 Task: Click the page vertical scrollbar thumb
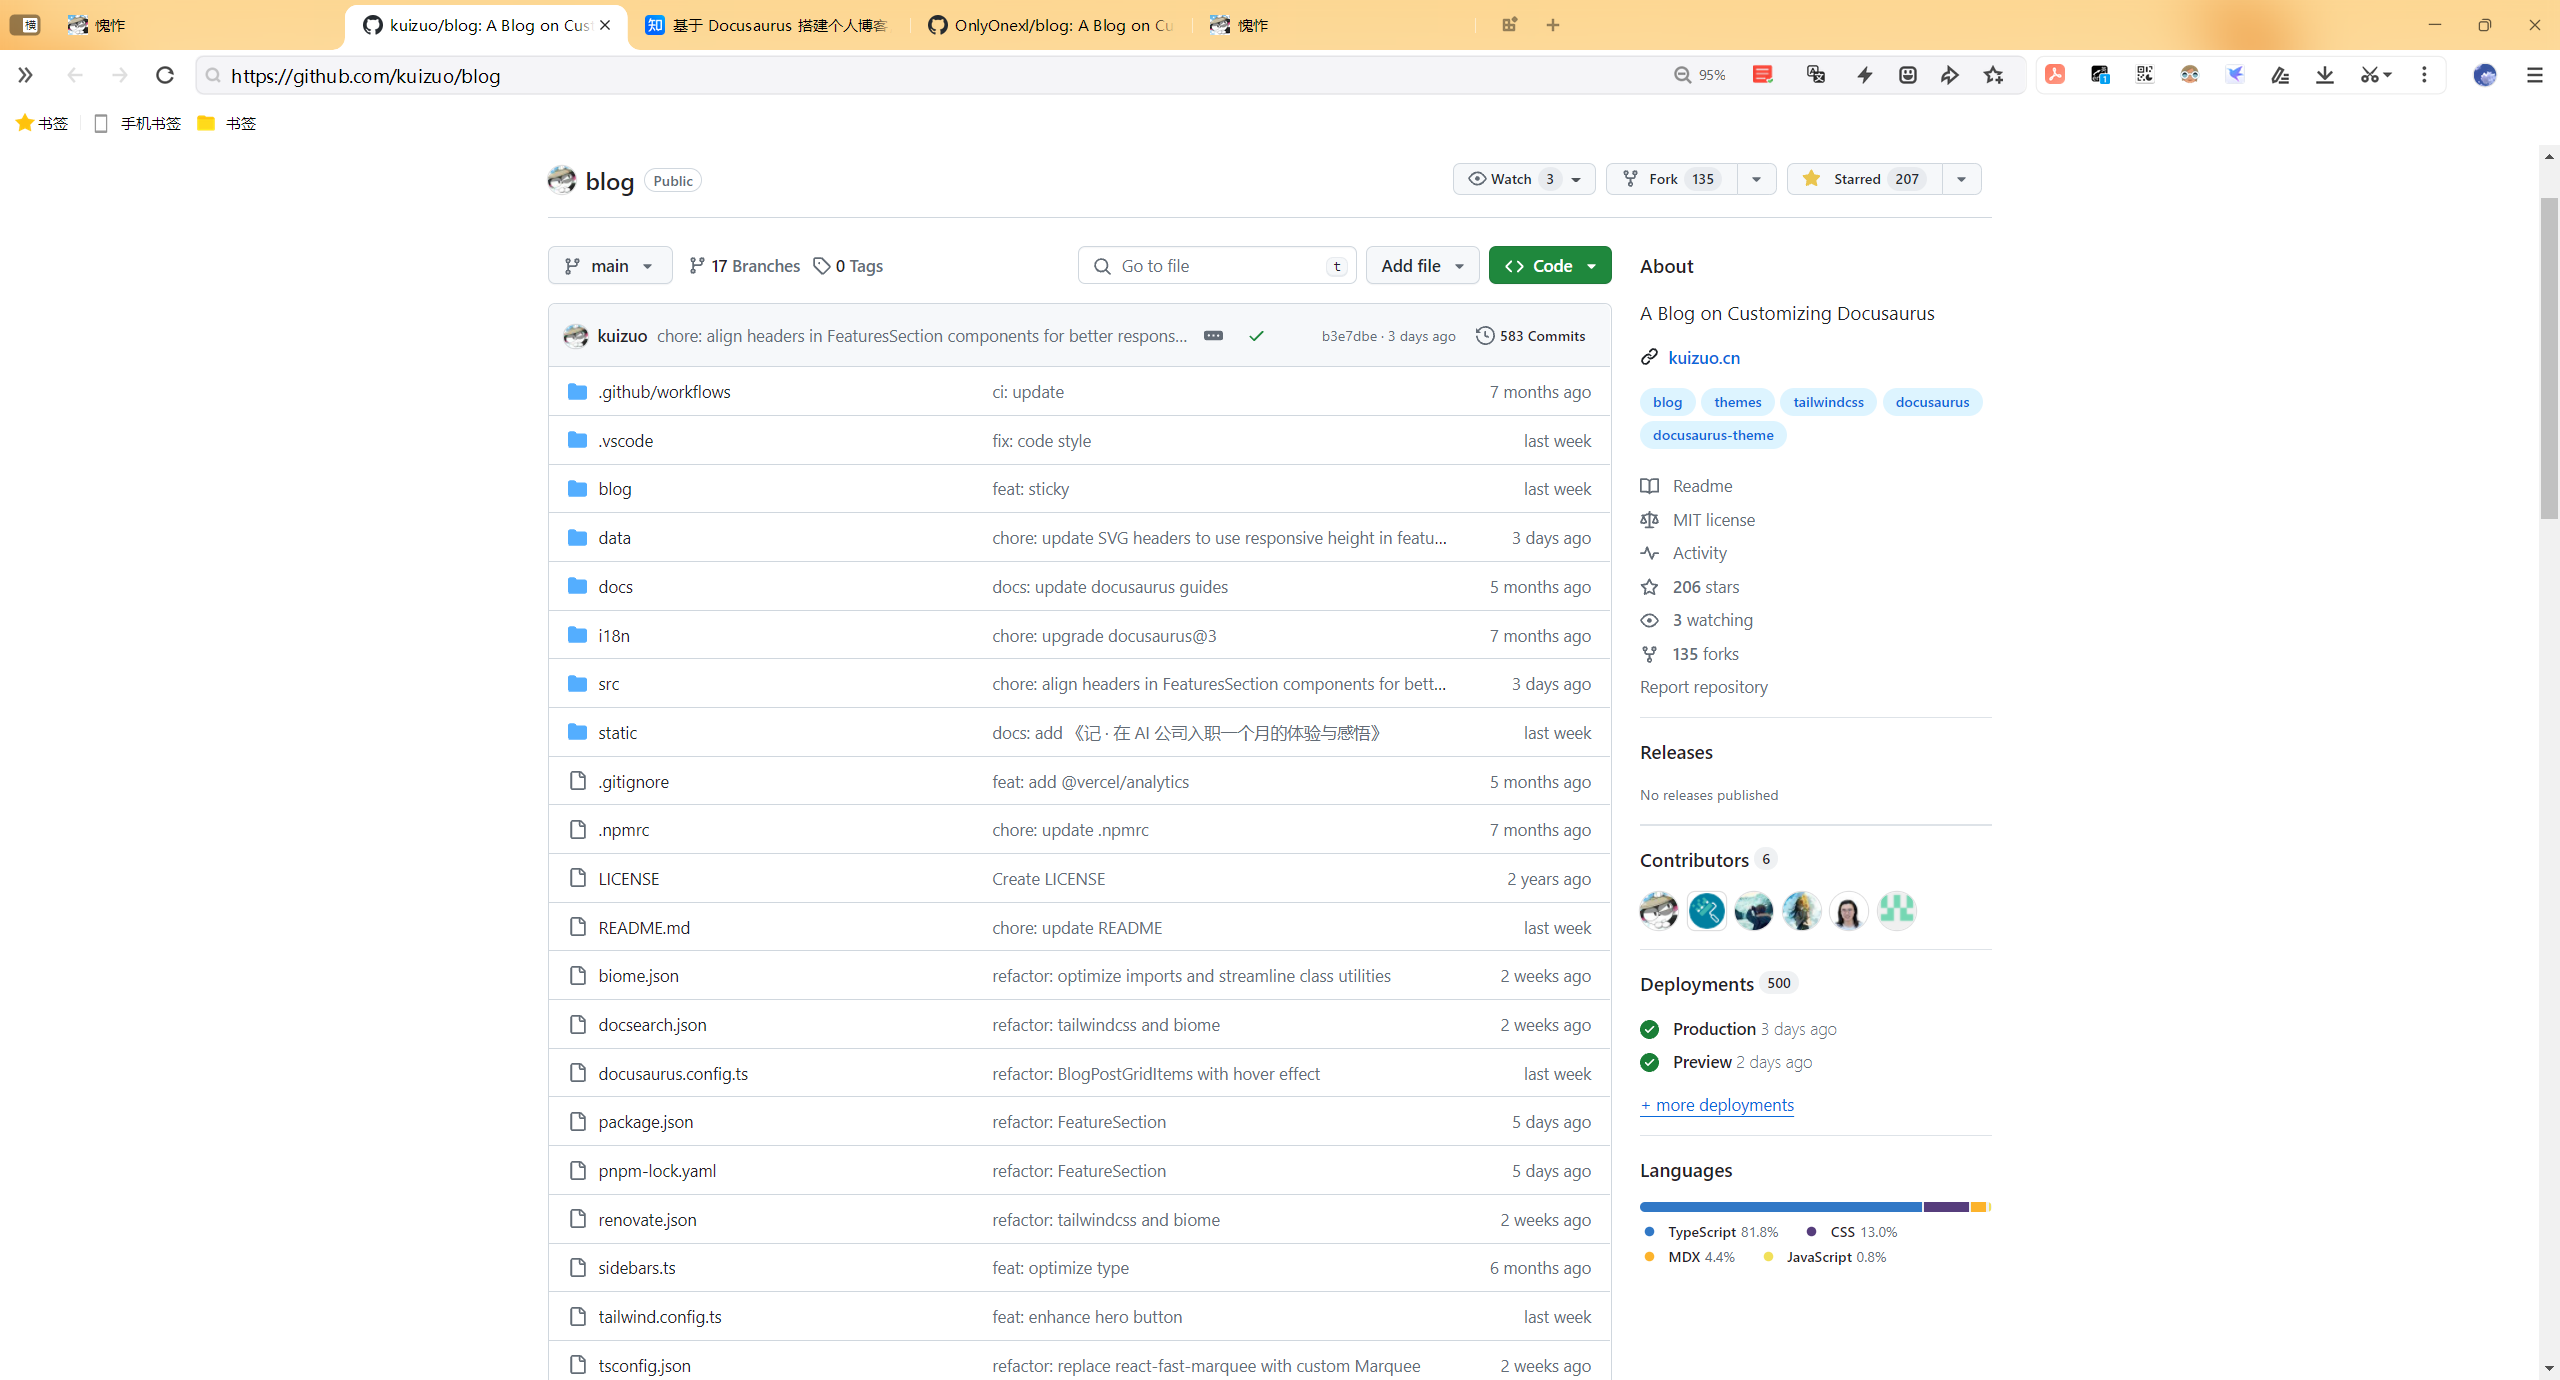point(2549,358)
